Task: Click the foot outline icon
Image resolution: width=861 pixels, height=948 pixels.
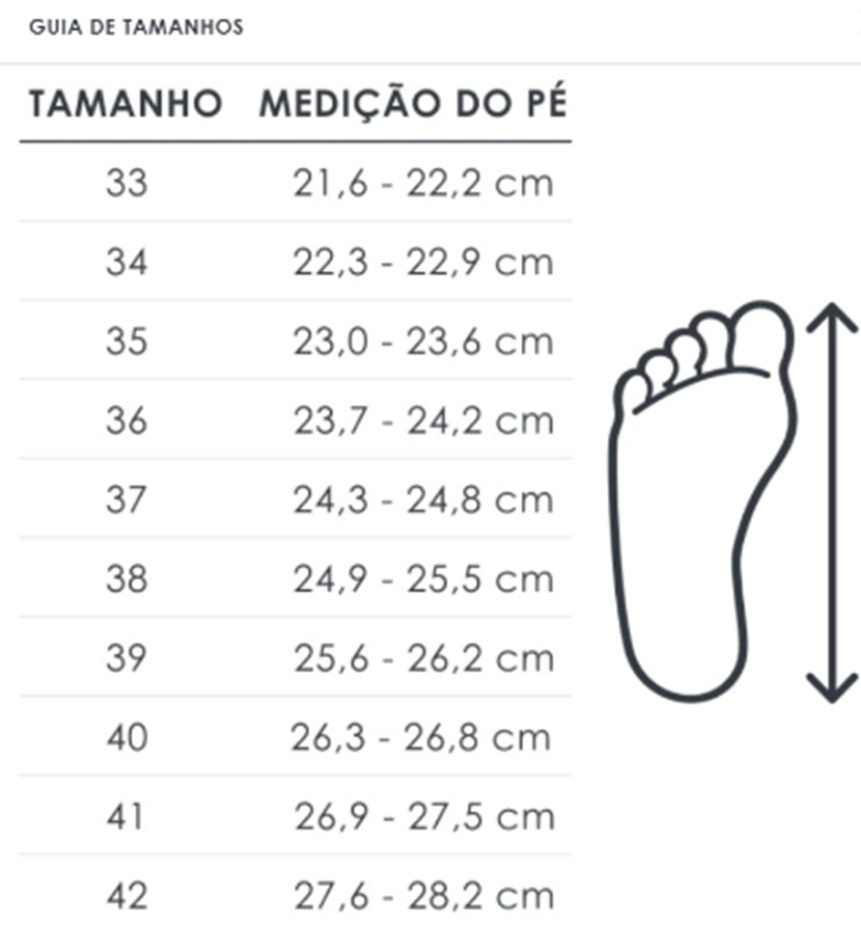Action: click(701, 501)
